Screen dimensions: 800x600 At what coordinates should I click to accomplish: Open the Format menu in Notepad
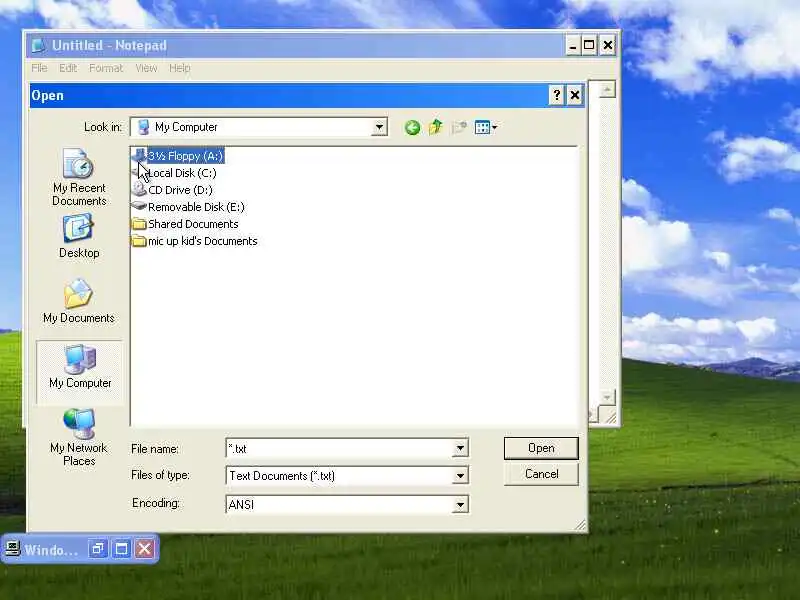click(106, 68)
